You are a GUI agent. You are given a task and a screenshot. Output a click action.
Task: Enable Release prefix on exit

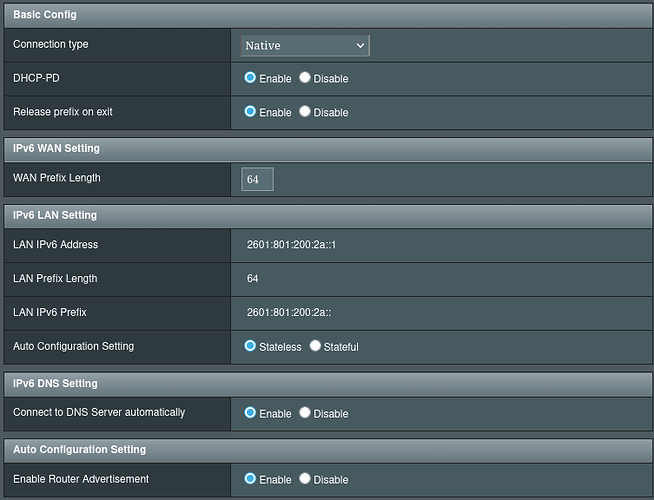(250, 112)
